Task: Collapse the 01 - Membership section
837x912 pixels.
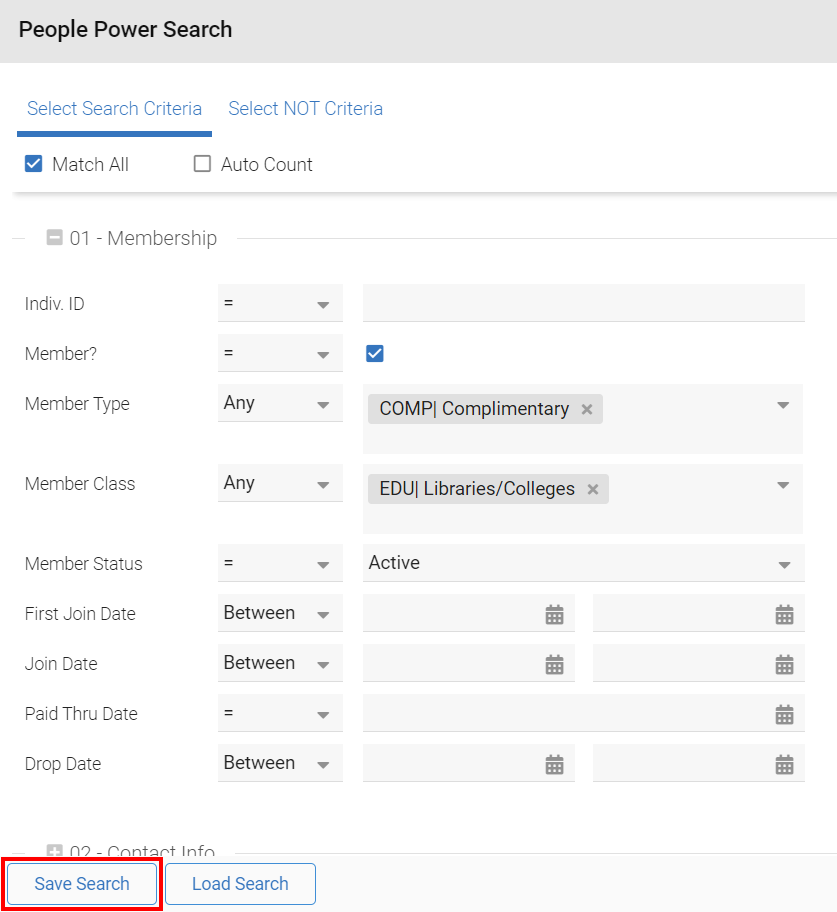Action: [x=55, y=238]
